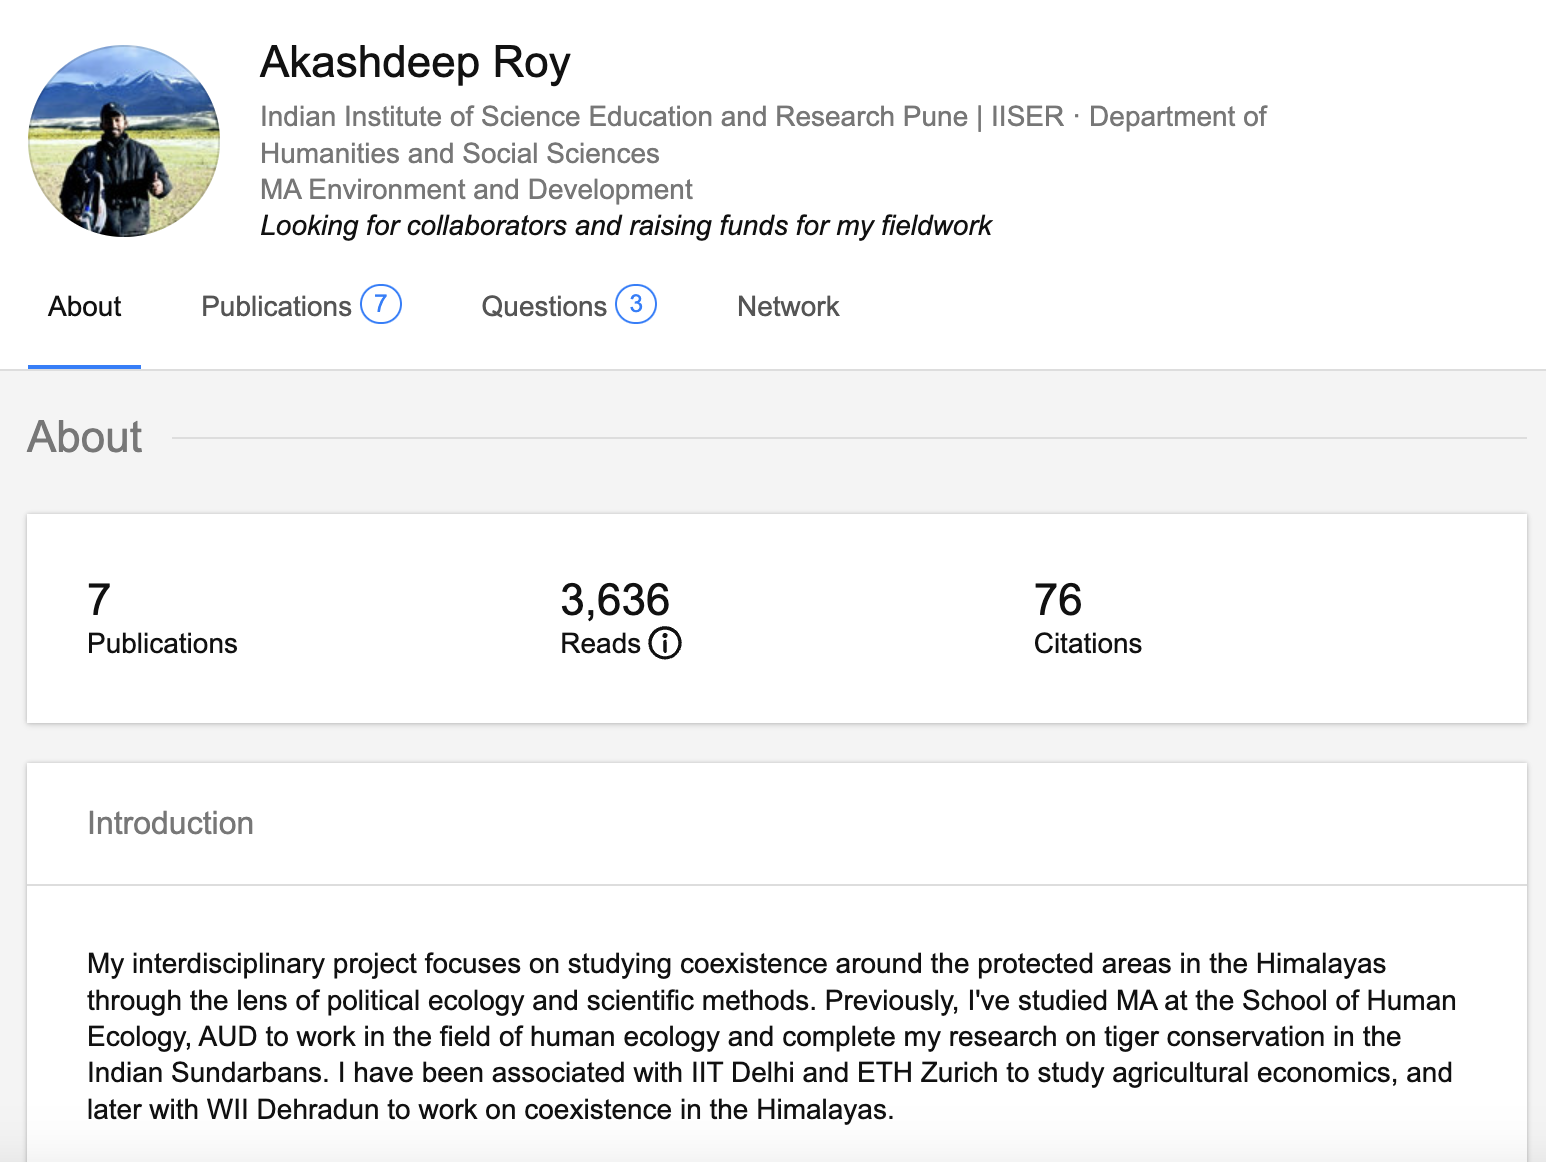The width and height of the screenshot is (1546, 1162).
Task: Open Akashdeep Roy's profile photo
Action: point(124,141)
